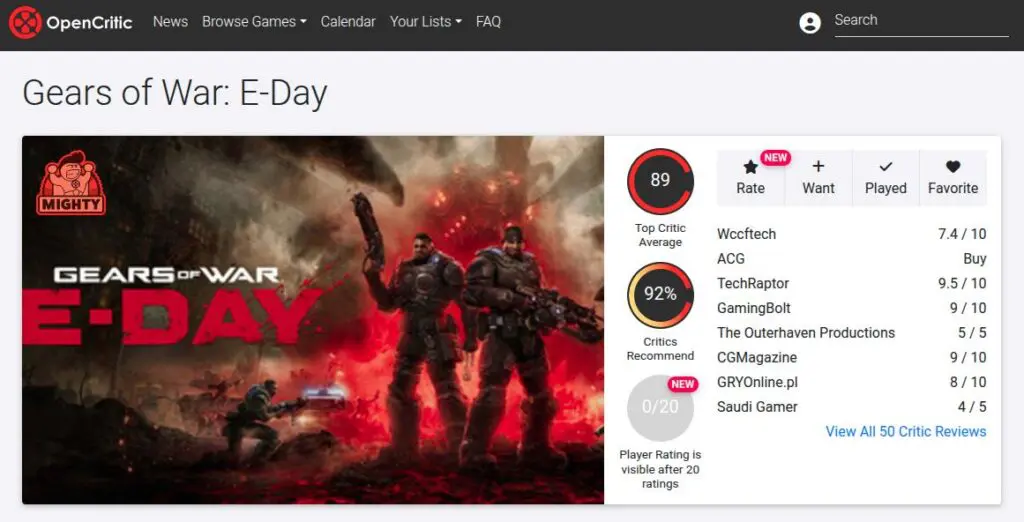Click the Outerhaven score 5 / 5
The image size is (1024, 522).
[x=972, y=333]
